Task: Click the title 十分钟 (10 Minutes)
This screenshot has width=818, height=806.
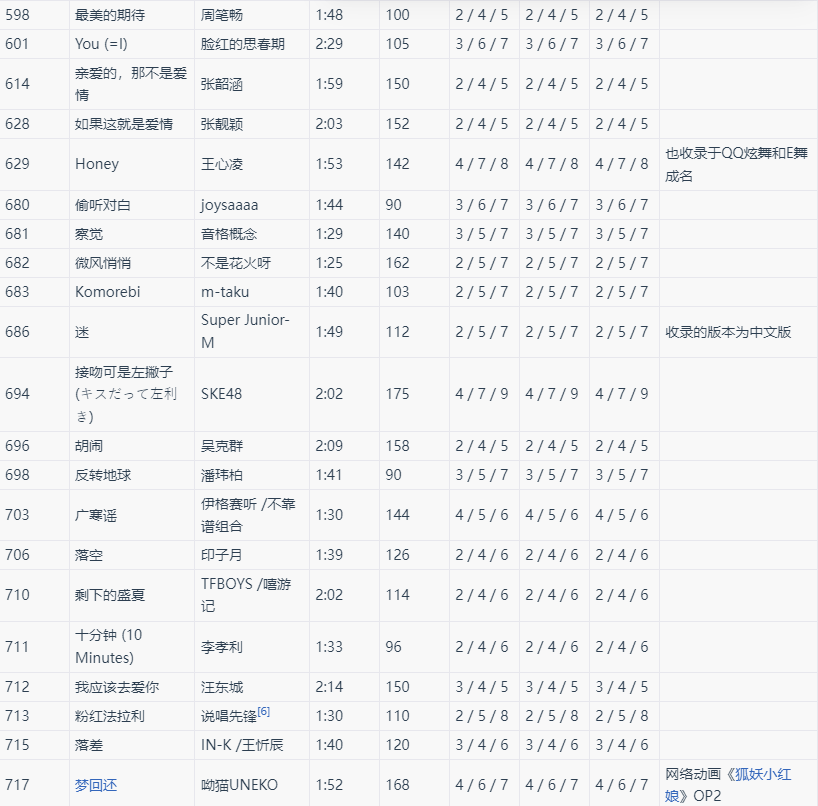Action: point(109,646)
